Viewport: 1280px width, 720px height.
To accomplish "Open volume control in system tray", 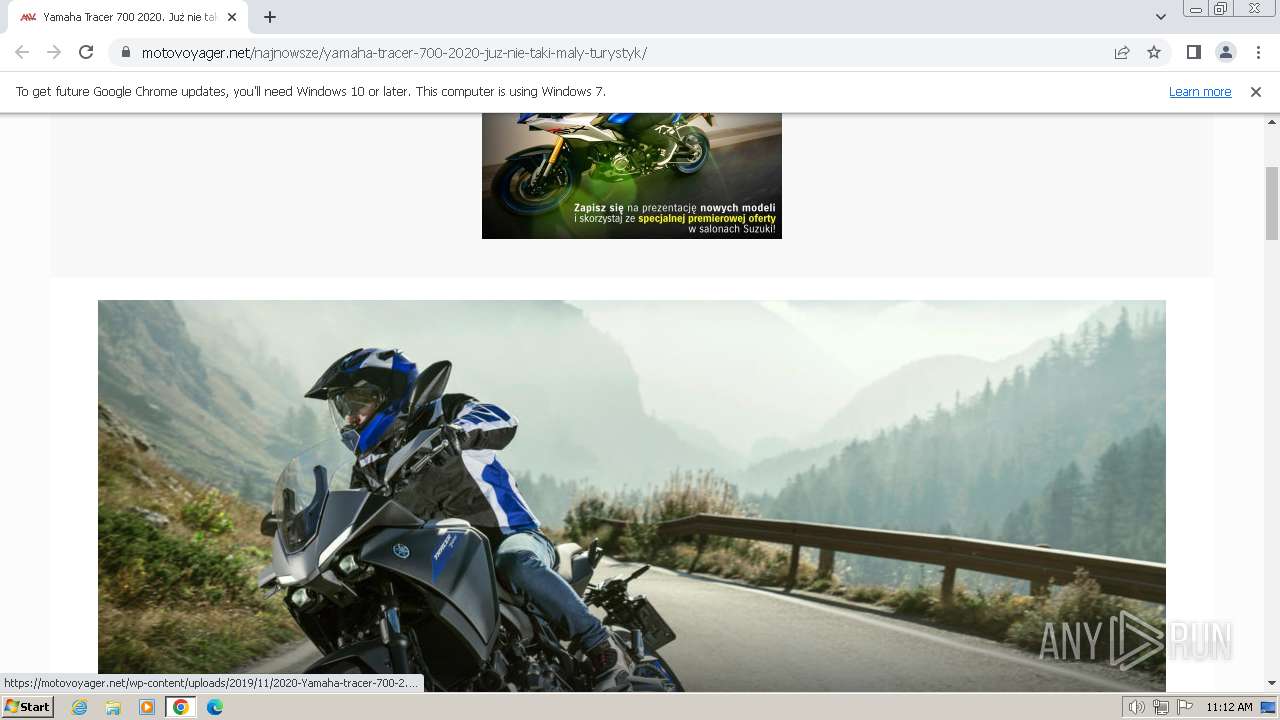I will point(1136,707).
